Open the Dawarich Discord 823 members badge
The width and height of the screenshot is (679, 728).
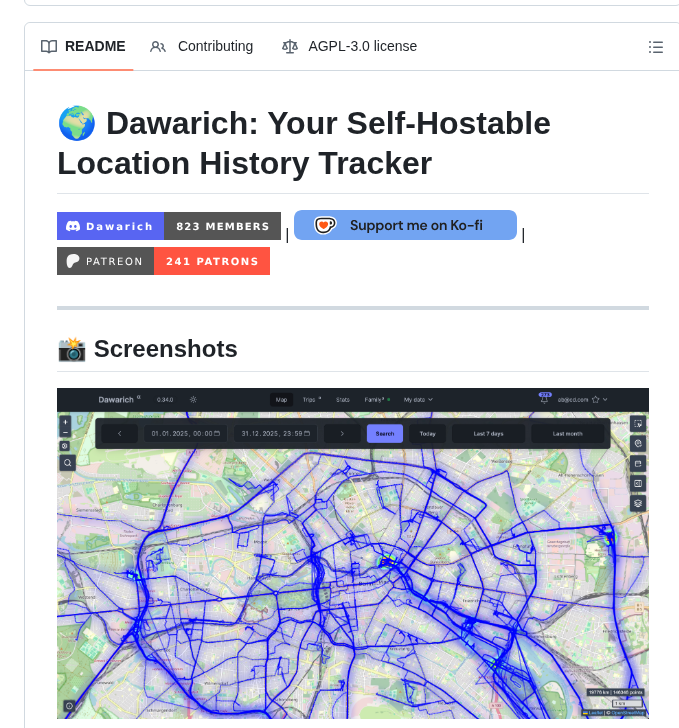coord(169,226)
